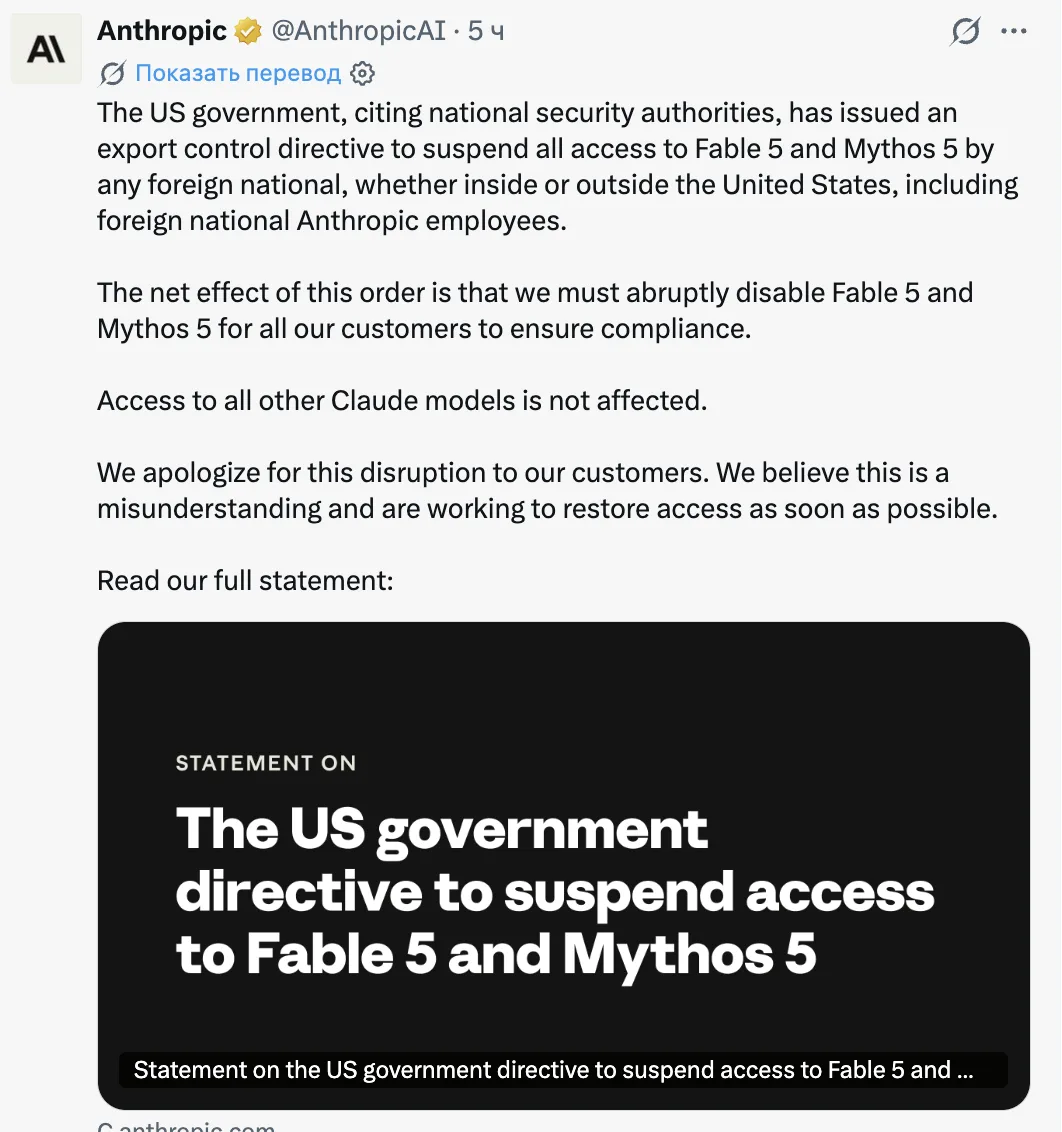The image size is (1062, 1132).
Task: Open the Grok icon beside the more menu
Action: (965, 31)
